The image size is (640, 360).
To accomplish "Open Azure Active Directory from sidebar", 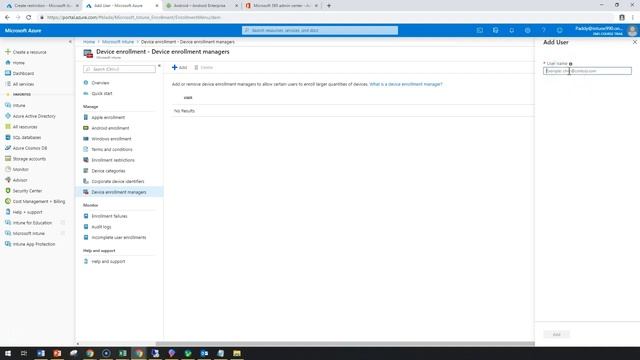I will (34, 116).
